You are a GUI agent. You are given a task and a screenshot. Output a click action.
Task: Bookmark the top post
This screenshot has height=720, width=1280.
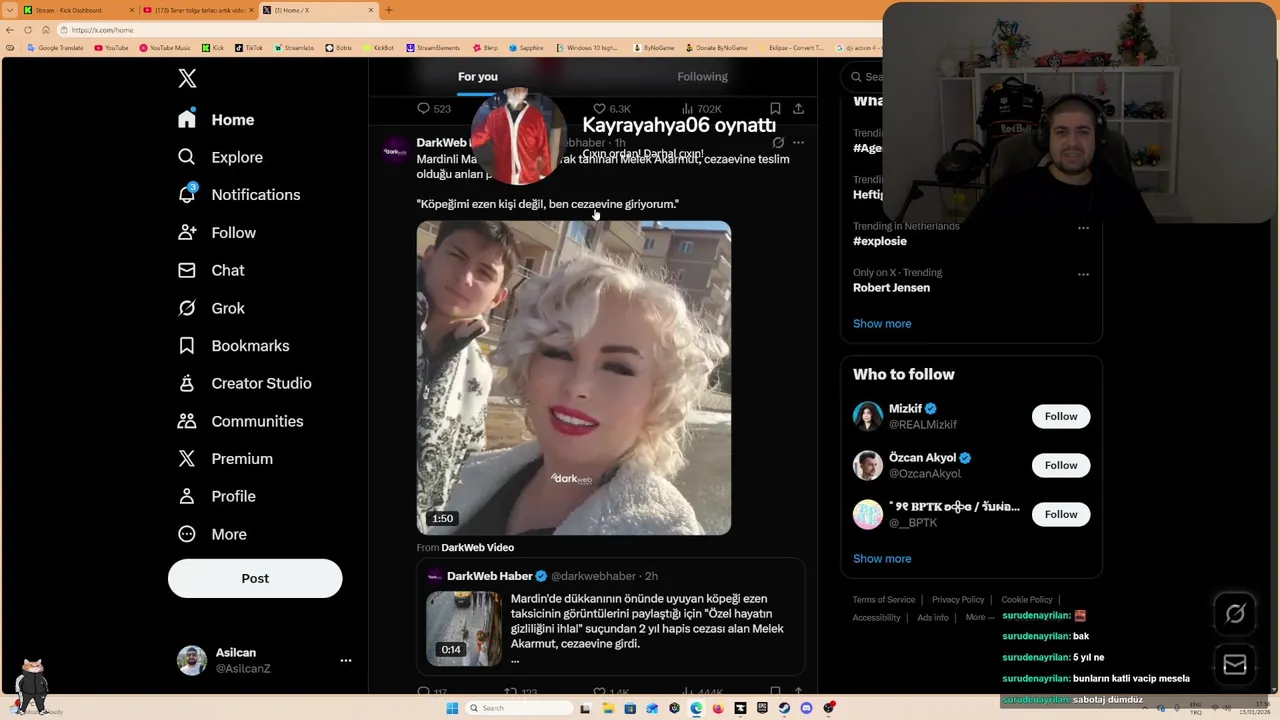pyautogui.click(x=775, y=108)
